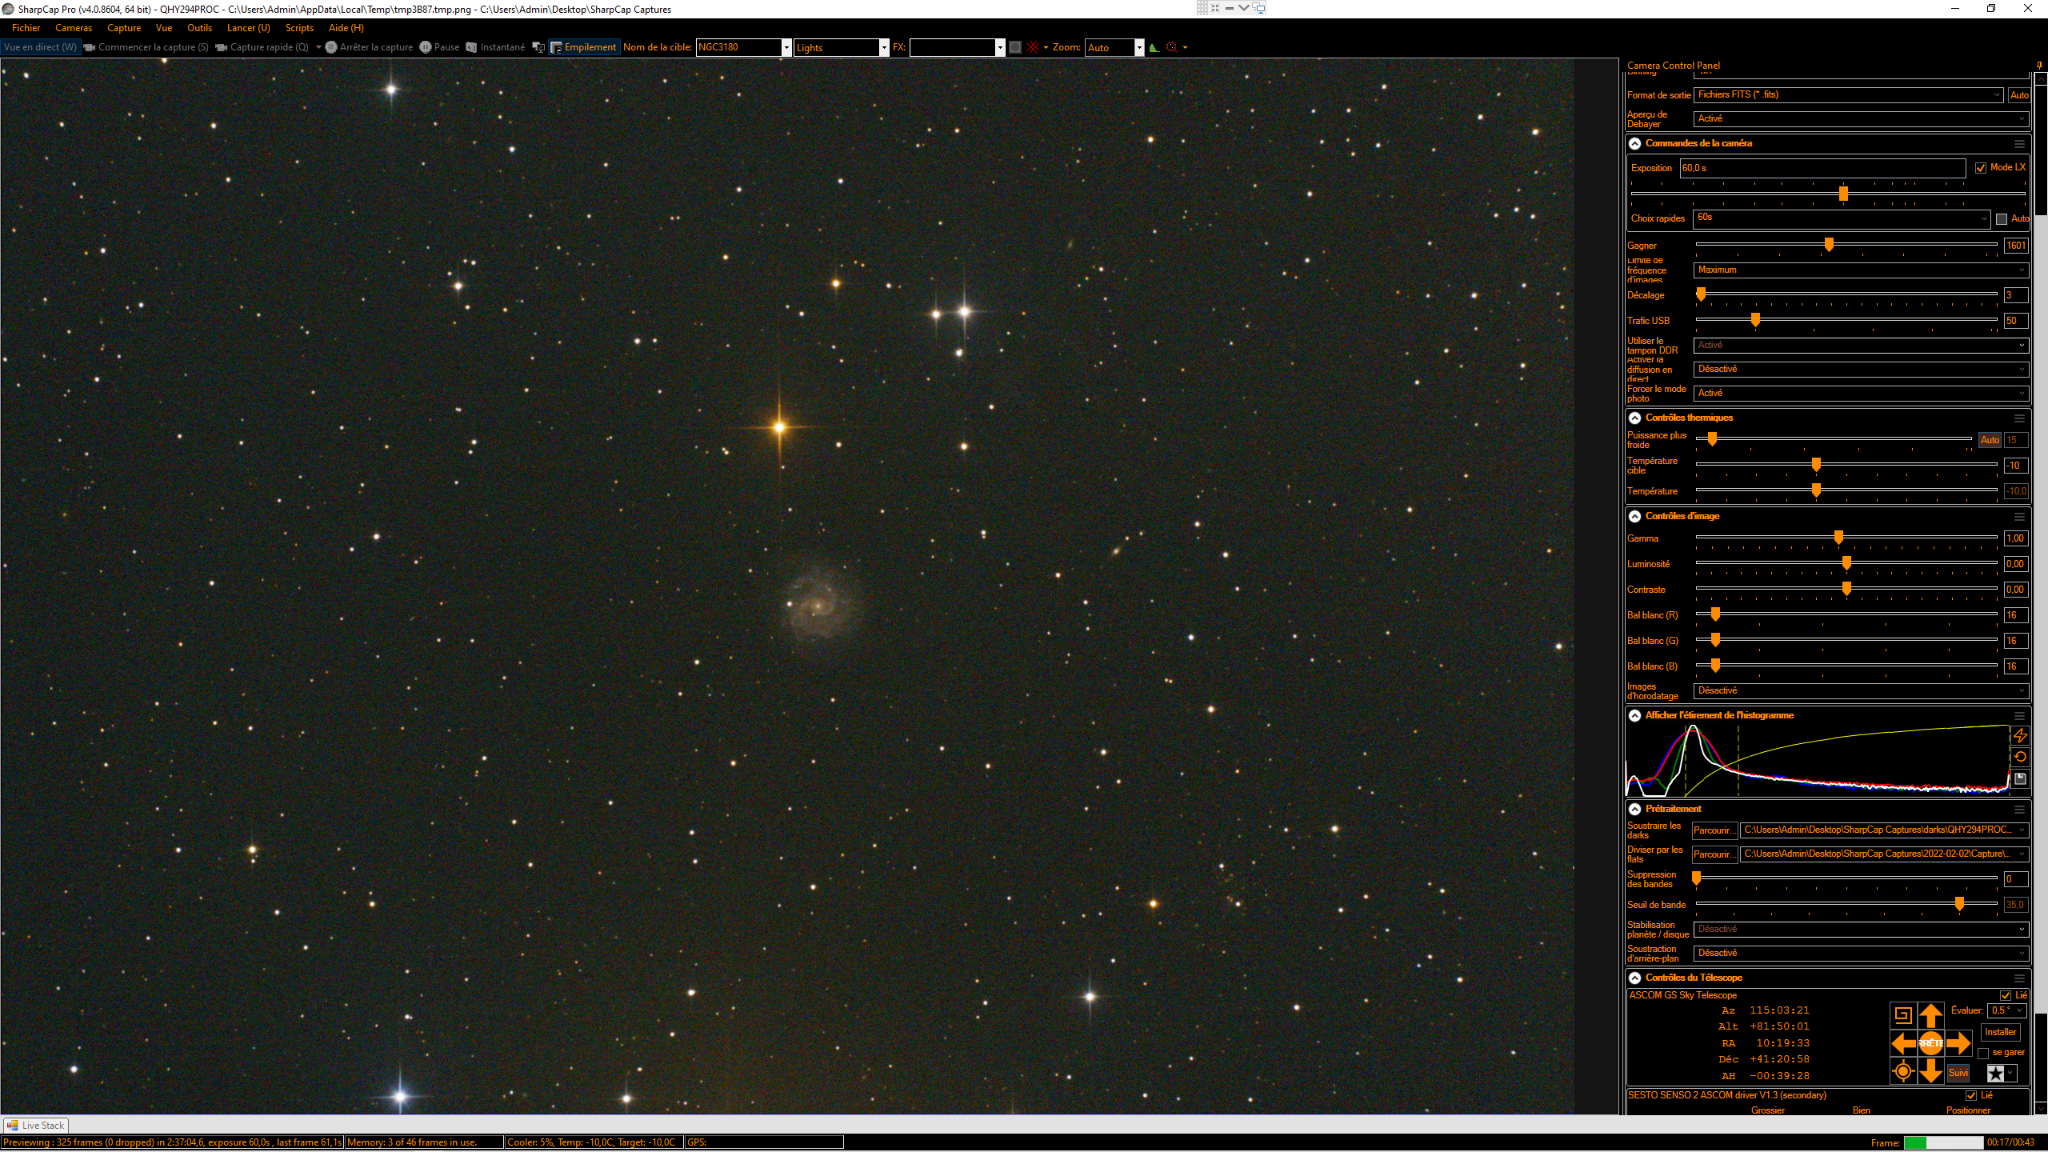
Task: Click Parcourir for Diviser par les flats
Action: coord(1714,855)
